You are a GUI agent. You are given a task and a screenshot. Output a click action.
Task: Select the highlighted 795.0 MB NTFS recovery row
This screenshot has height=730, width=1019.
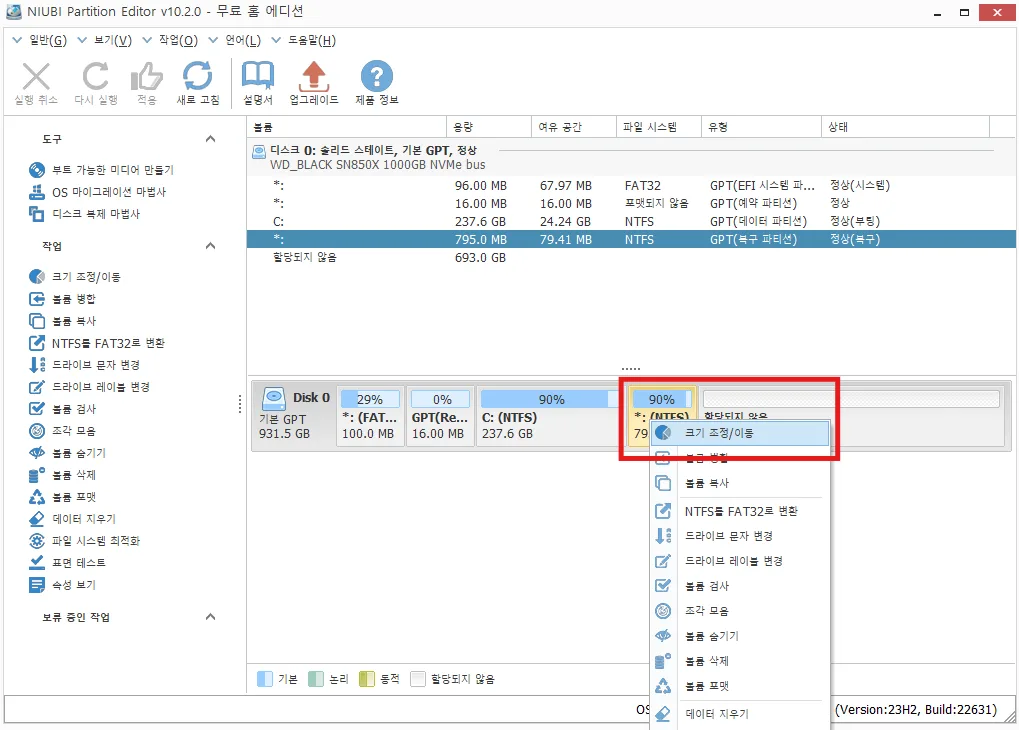click(x=631, y=239)
